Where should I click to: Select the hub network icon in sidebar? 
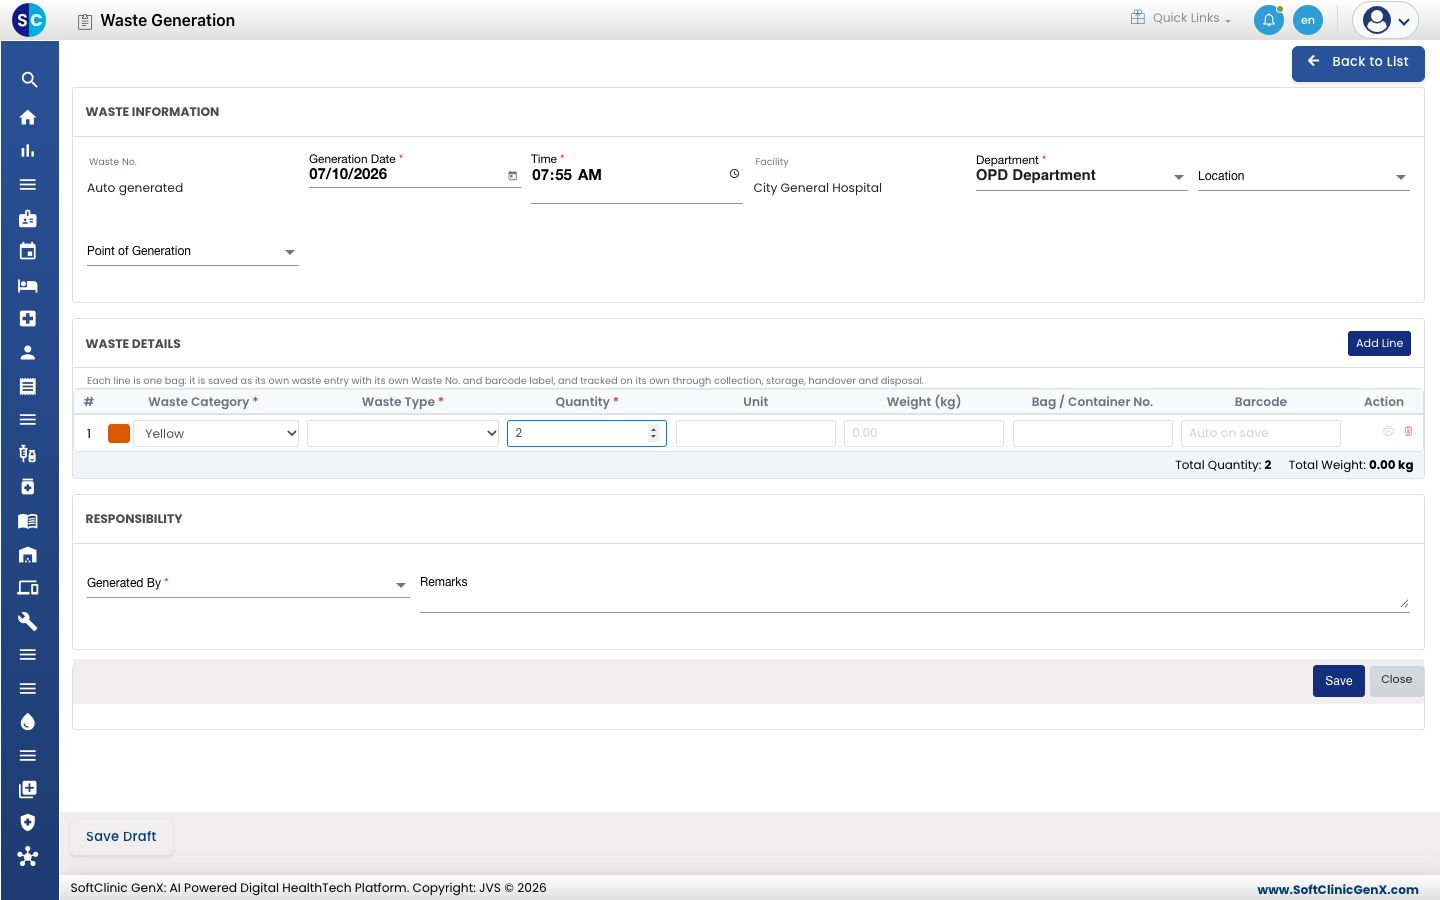(x=28, y=856)
